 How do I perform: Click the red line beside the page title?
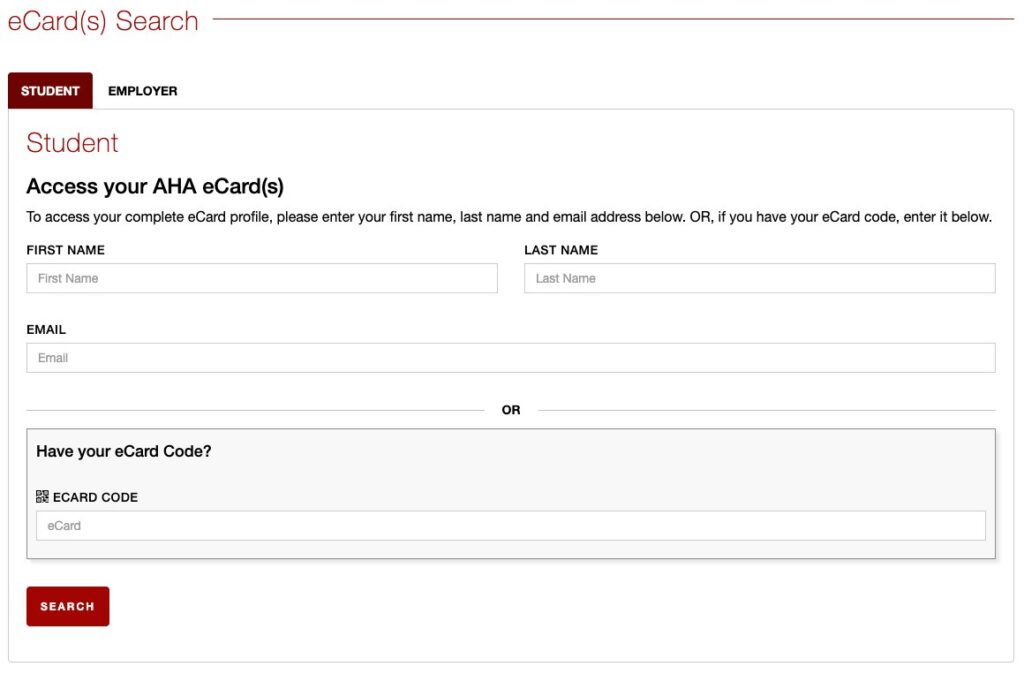(612, 19)
